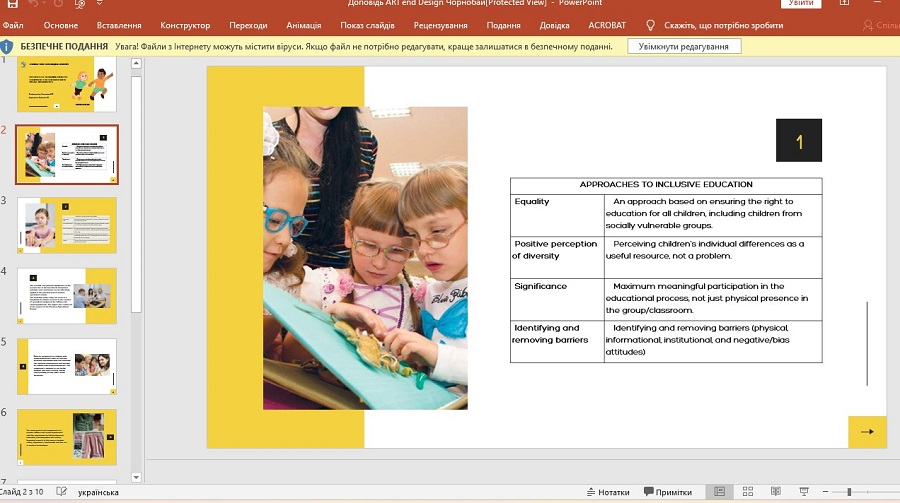Open the Анімація ribbon tab
This screenshot has height=503, width=900.
click(x=304, y=25)
